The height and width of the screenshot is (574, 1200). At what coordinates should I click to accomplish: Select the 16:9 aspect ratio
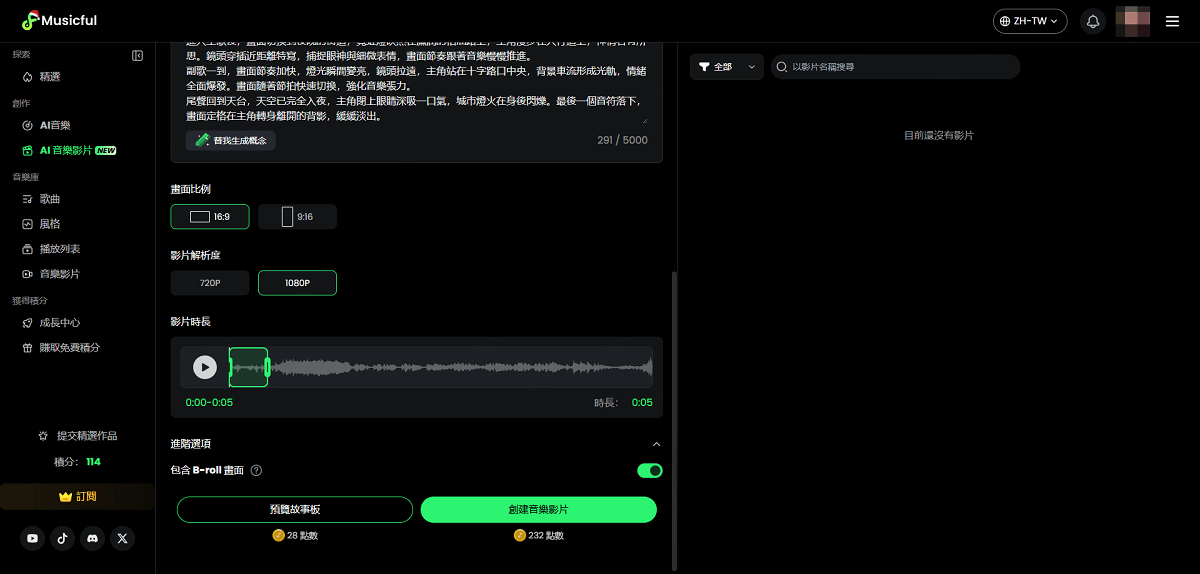pyautogui.click(x=210, y=216)
